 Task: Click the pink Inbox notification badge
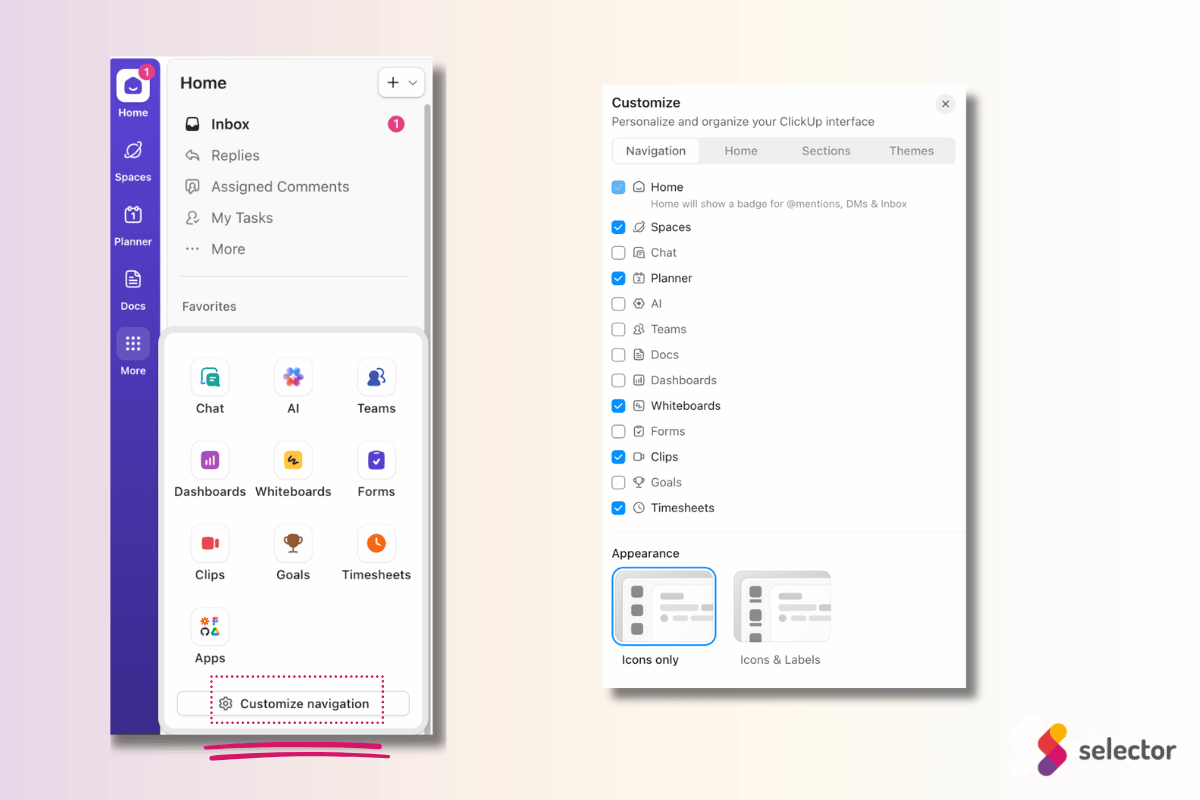click(x=396, y=124)
